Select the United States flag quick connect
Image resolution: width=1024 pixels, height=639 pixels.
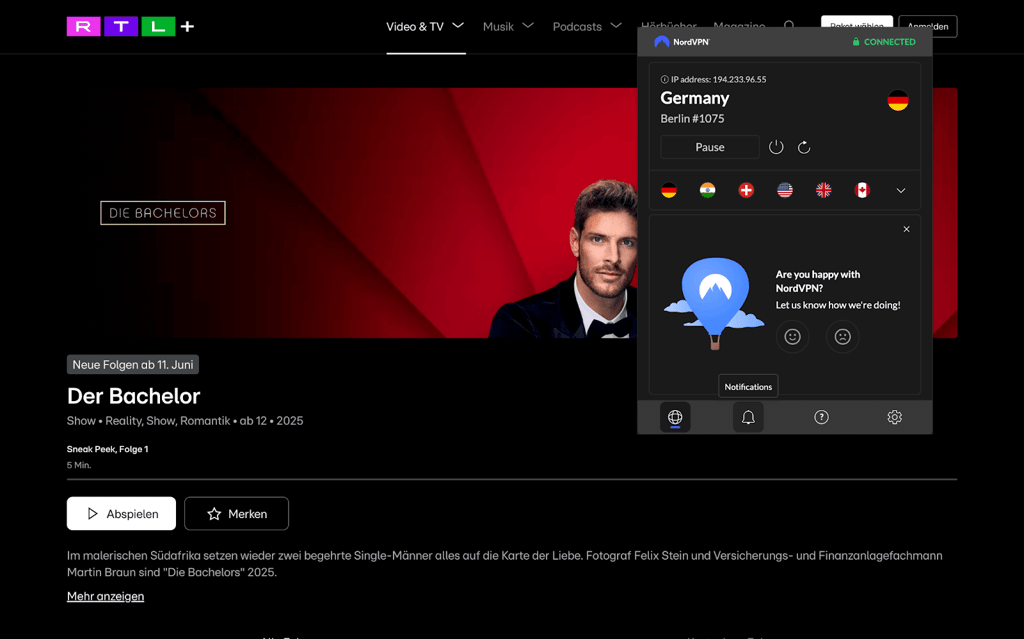coord(785,190)
